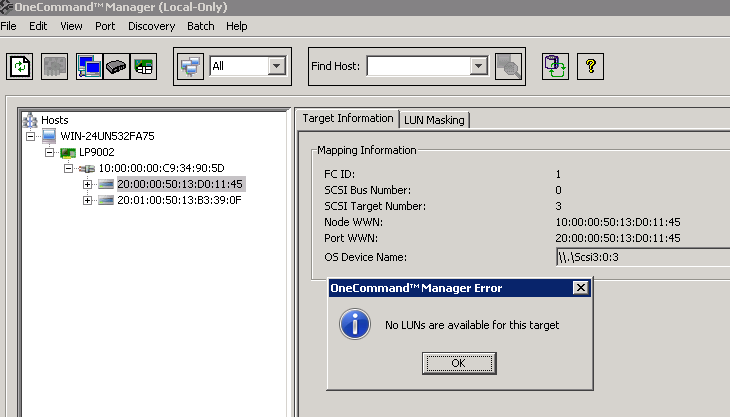730x417 pixels.
Task: Click the CIM/refresh LUNs toolbar icon
Action: click(x=555, y=67)
